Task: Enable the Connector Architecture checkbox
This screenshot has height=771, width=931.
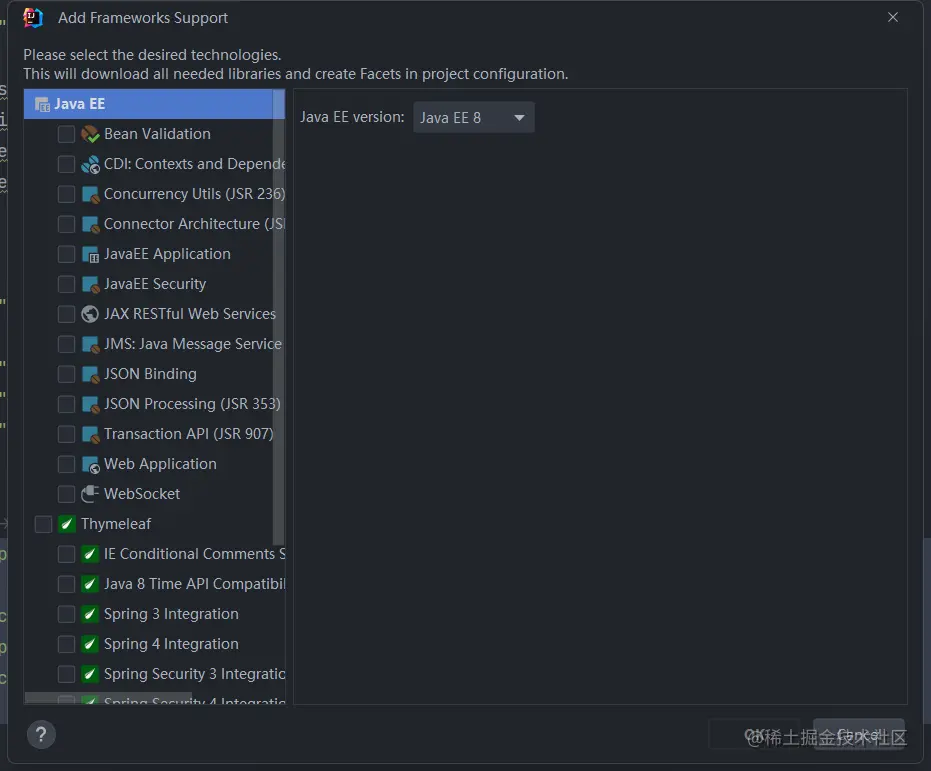Action: point(66,224)
